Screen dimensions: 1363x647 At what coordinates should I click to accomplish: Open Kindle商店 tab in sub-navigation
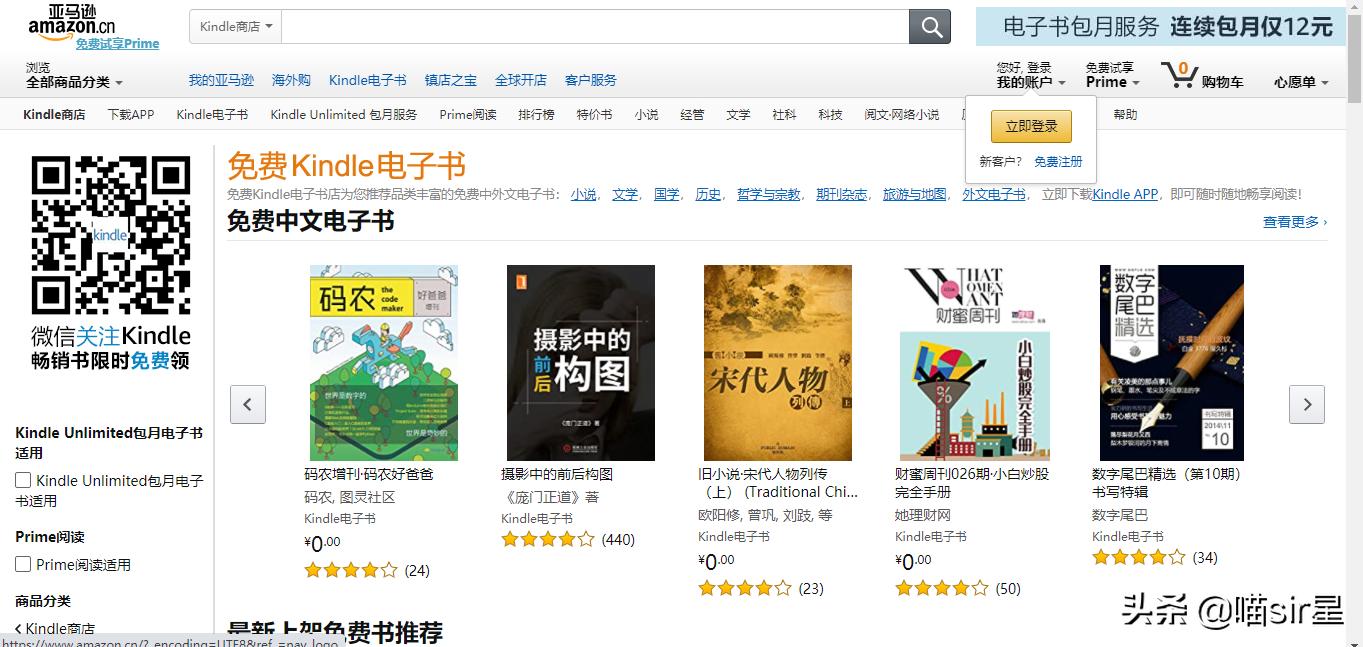[54, 114]
